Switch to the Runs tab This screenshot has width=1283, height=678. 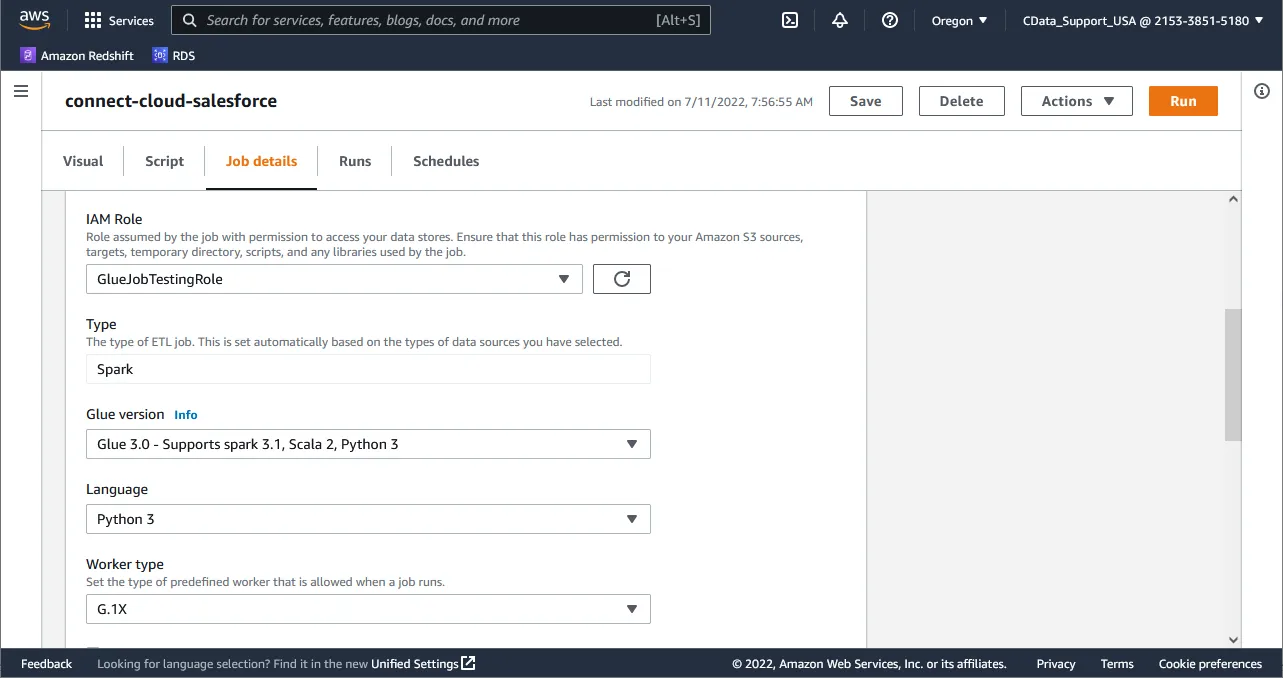[x=354, y=161]
